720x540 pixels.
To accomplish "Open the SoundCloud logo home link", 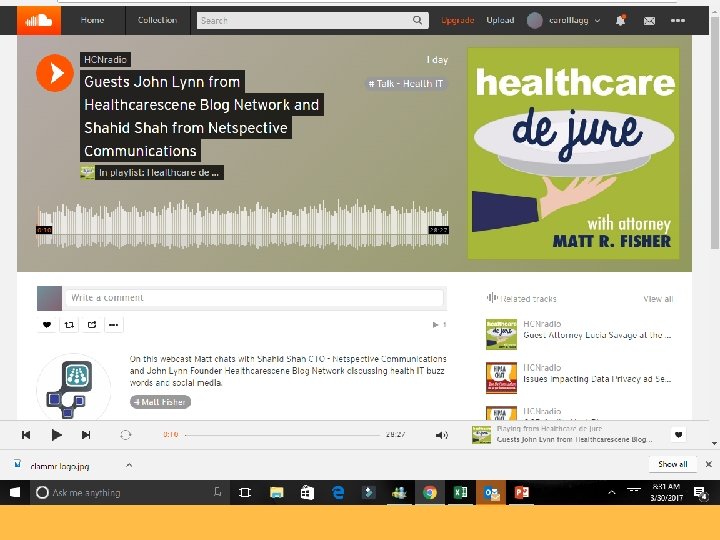I will coord(39,21).
